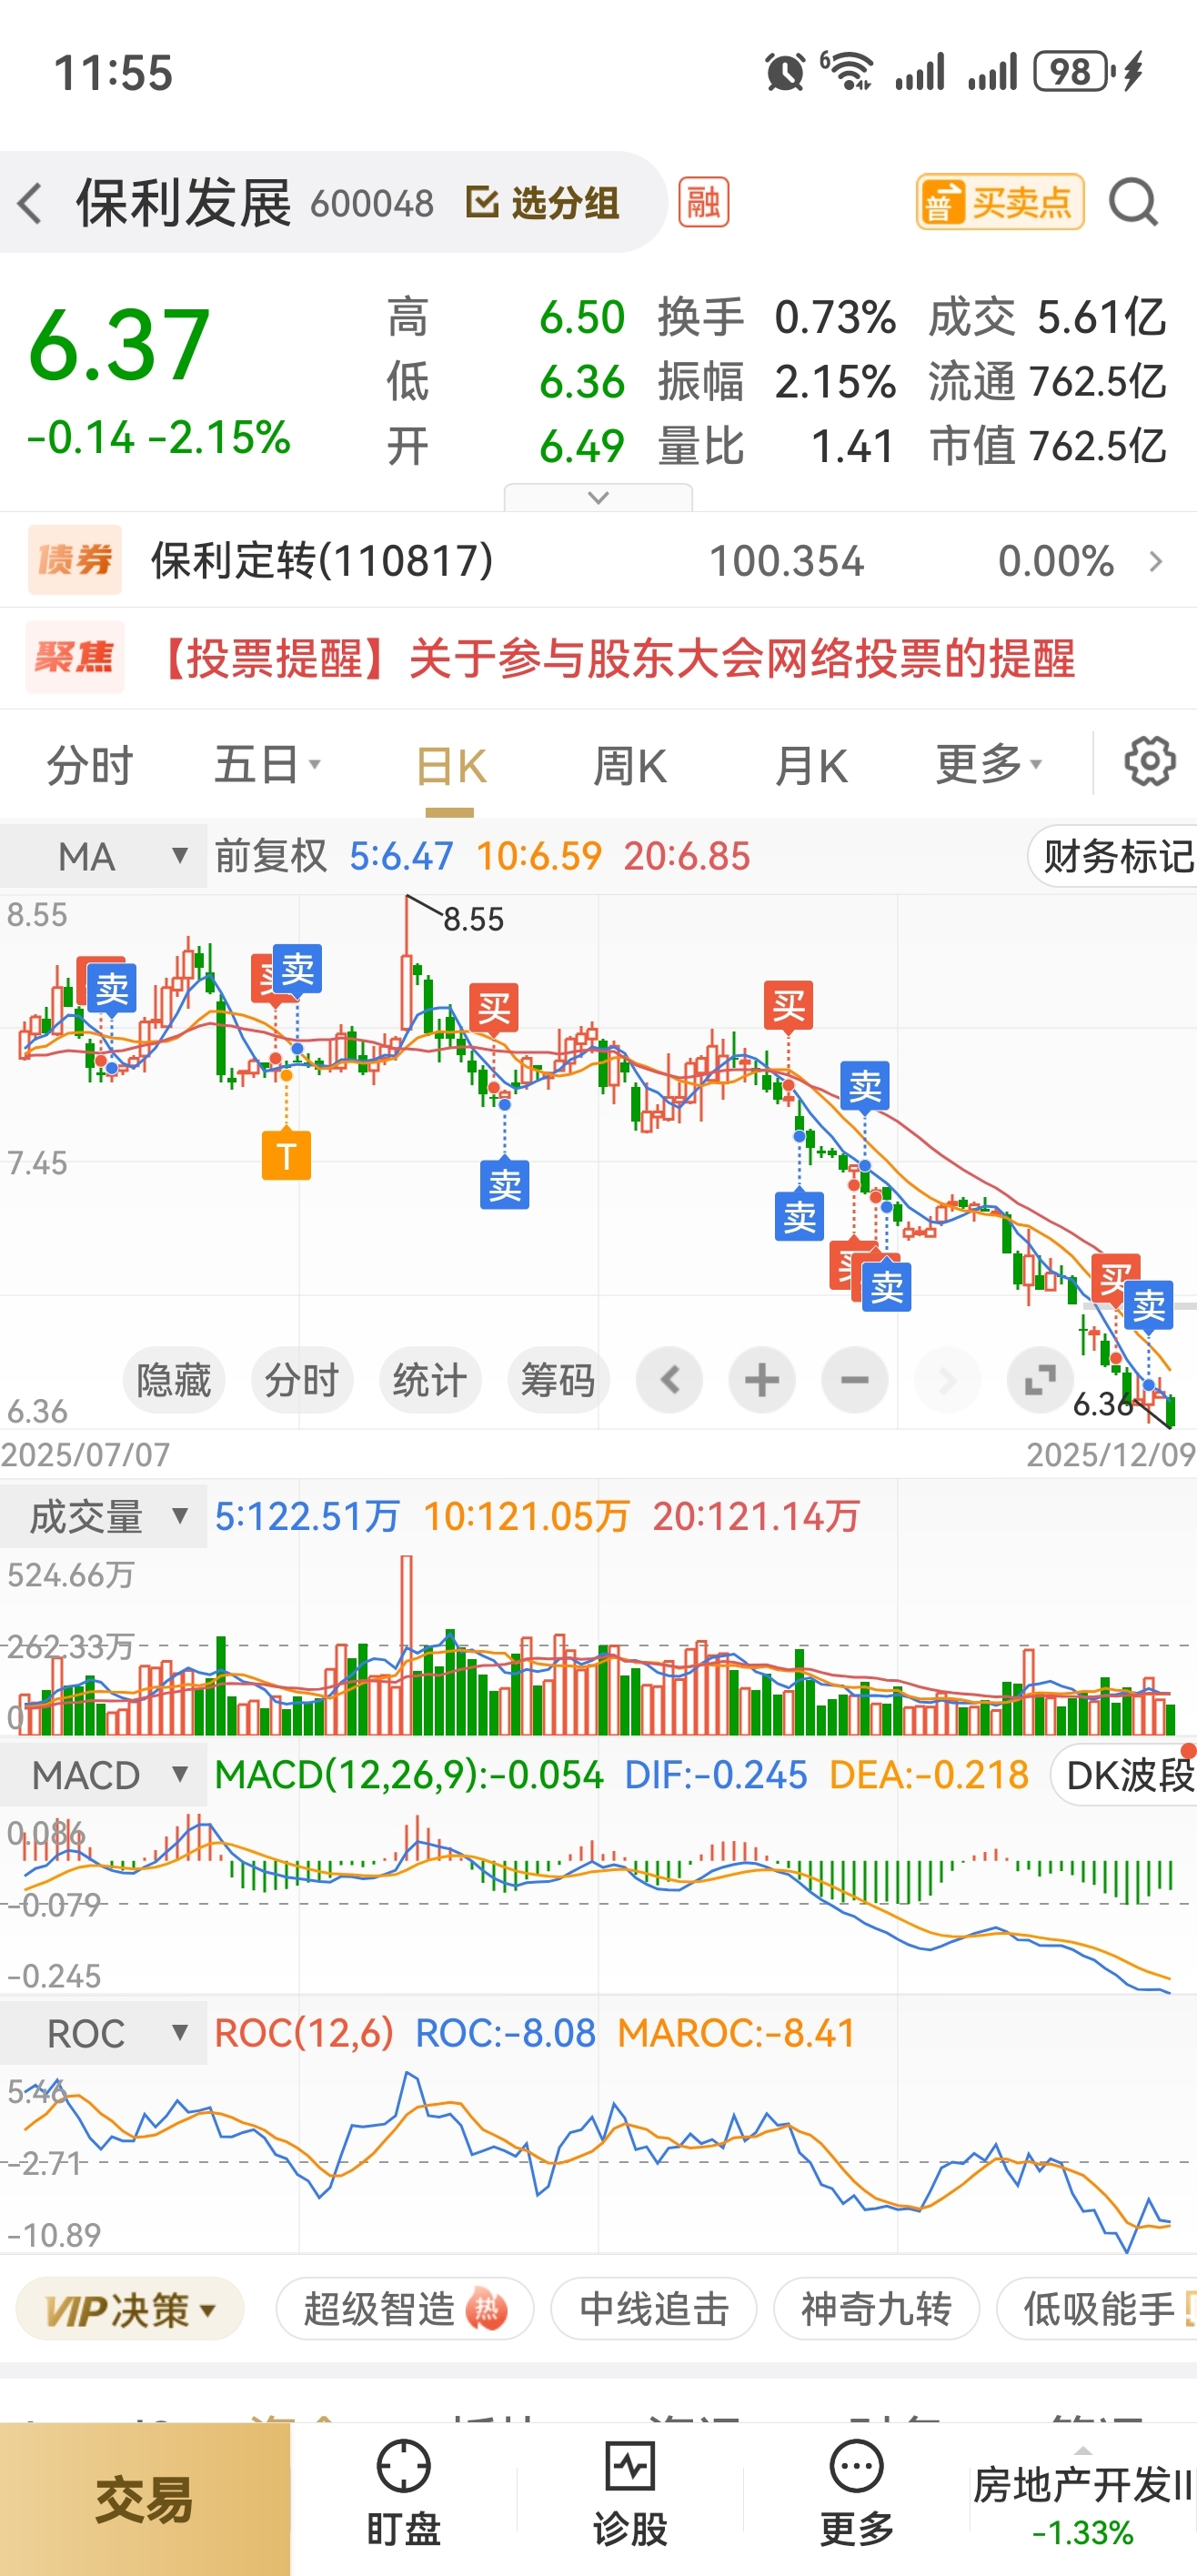The width and height of the screenshot is (1197, 2576).
Task: Read the 投票提醒 shareholder voting notice
Action: coord(617,659)
